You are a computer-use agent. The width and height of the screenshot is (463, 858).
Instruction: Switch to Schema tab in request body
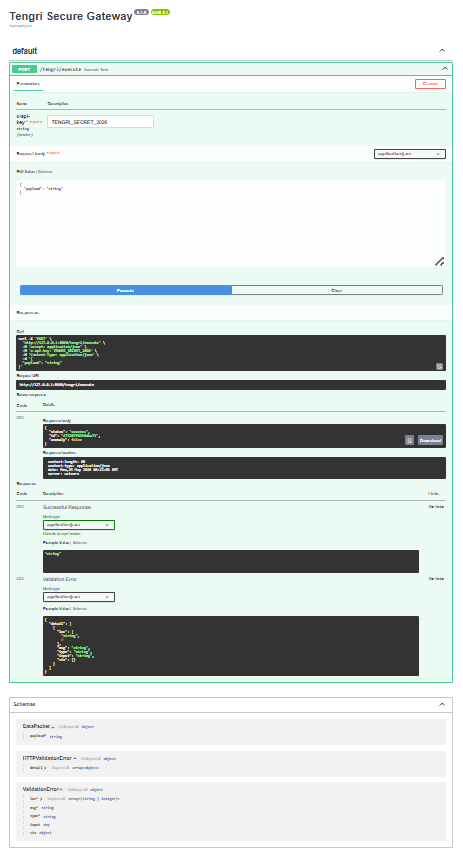[x=45, y=171]
